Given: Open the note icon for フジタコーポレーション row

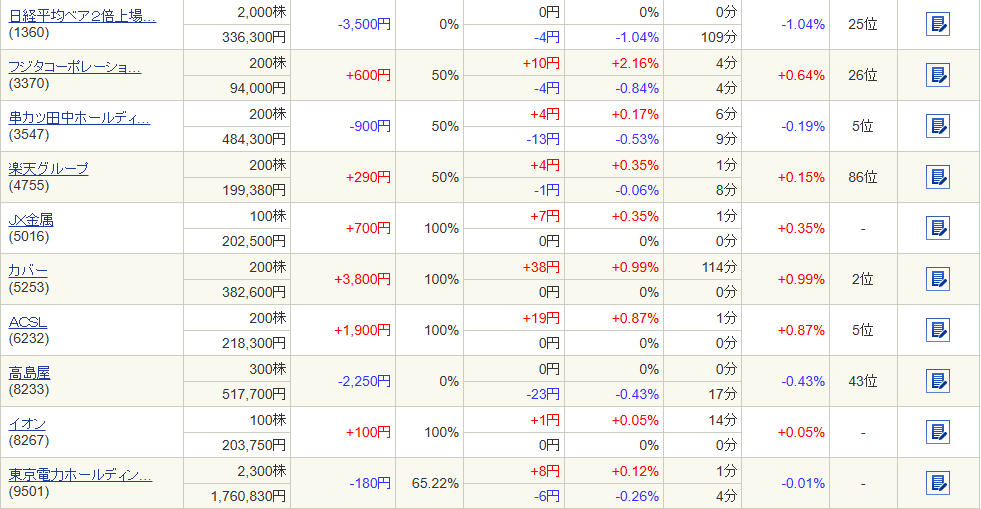Looking at the screenshot, I should (937, 75).
